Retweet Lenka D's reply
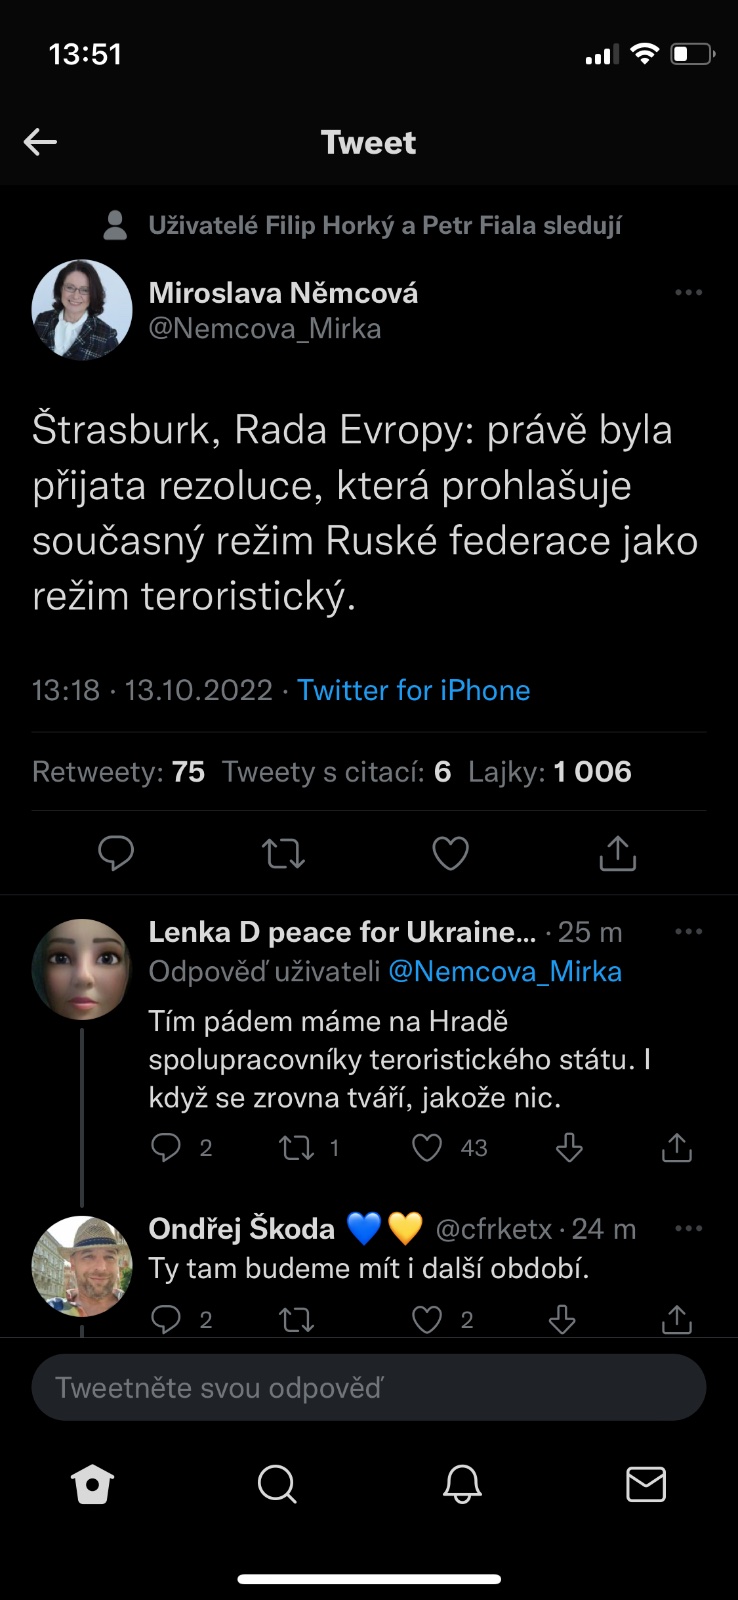Viewport: 738px width, 1600px height. [x=296, y=1147]
